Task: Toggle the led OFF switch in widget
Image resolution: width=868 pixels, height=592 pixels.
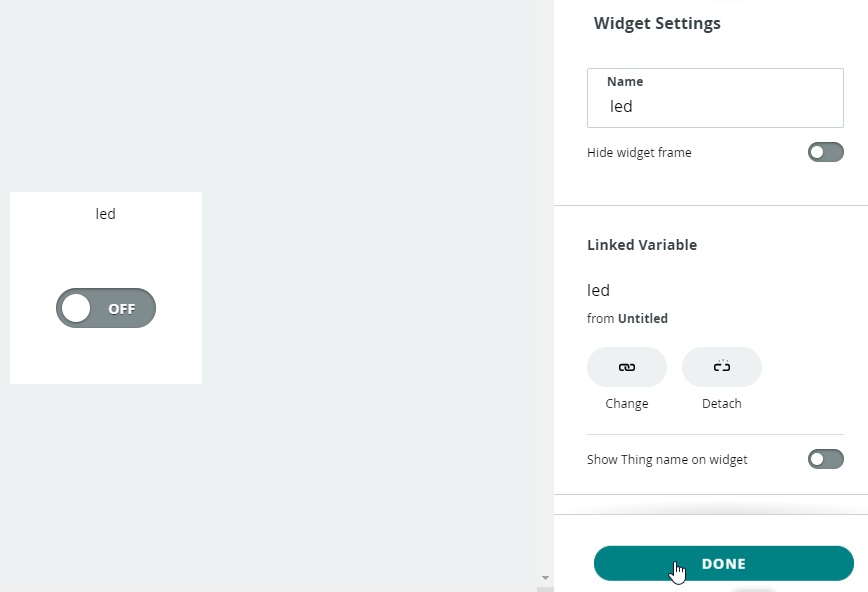Action: pos(106,308)
